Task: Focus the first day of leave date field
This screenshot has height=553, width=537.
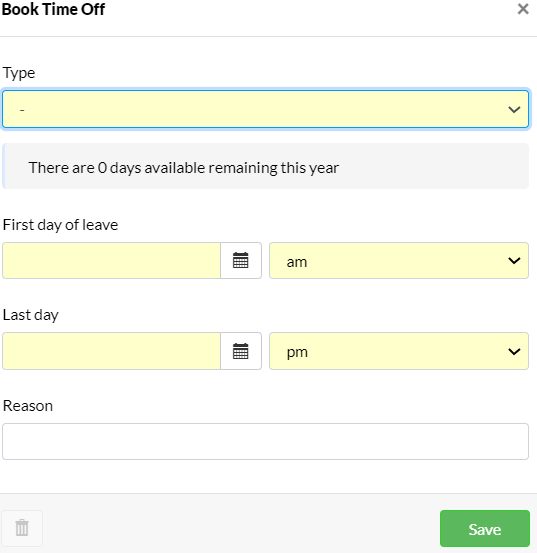Action: (x=111, y=261)
